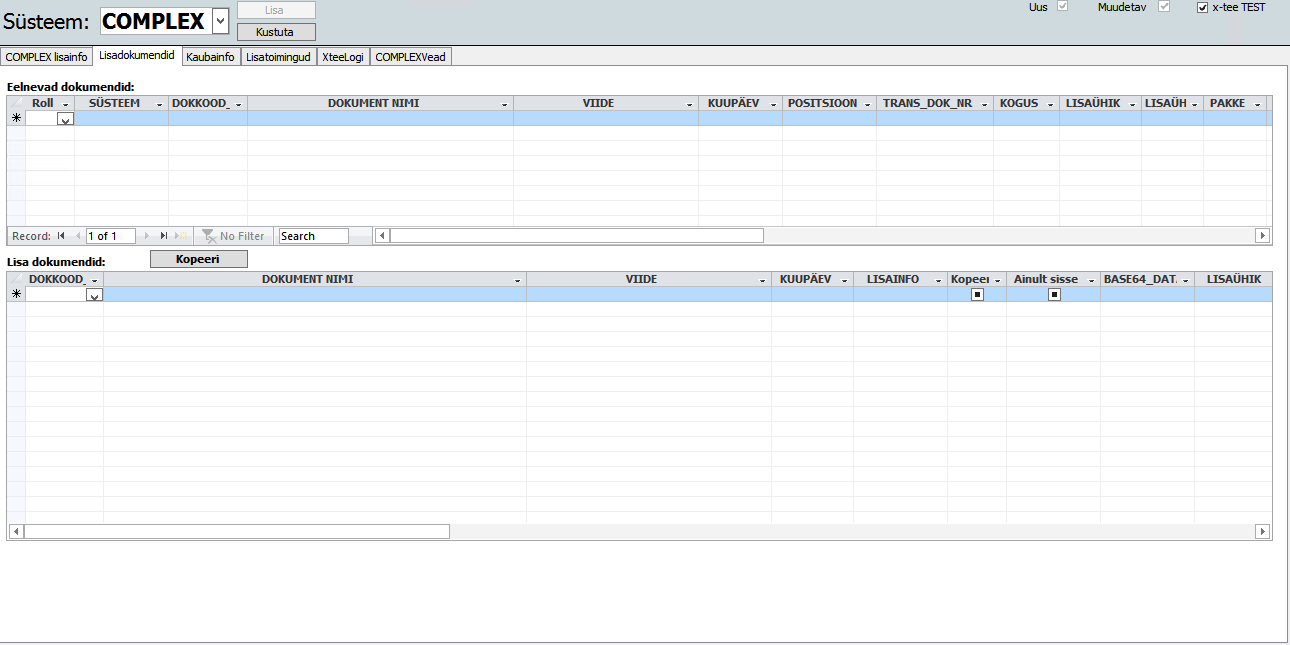The width and height of the screenshot is (1290, 645).
Task: Click the Kustuta button
Action: (x=276, y=31)
